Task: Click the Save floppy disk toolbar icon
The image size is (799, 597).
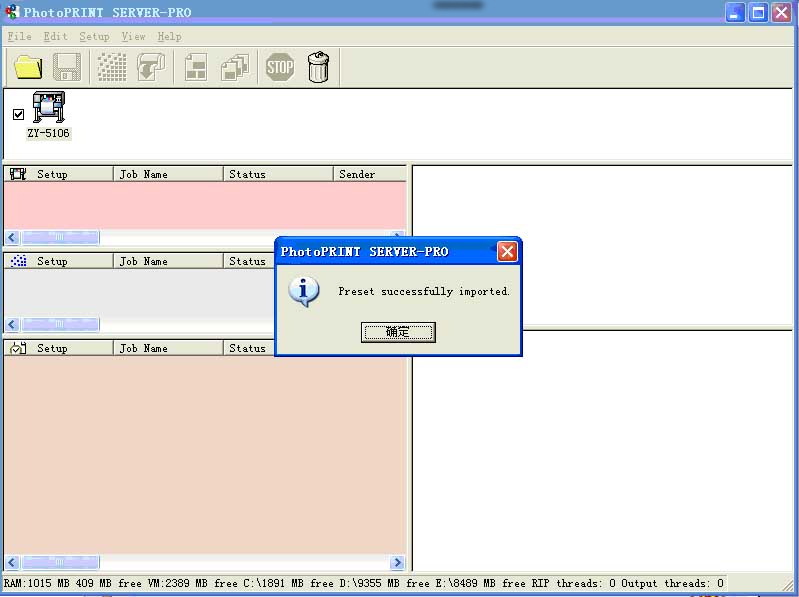Action: click(x=67, y=67)
